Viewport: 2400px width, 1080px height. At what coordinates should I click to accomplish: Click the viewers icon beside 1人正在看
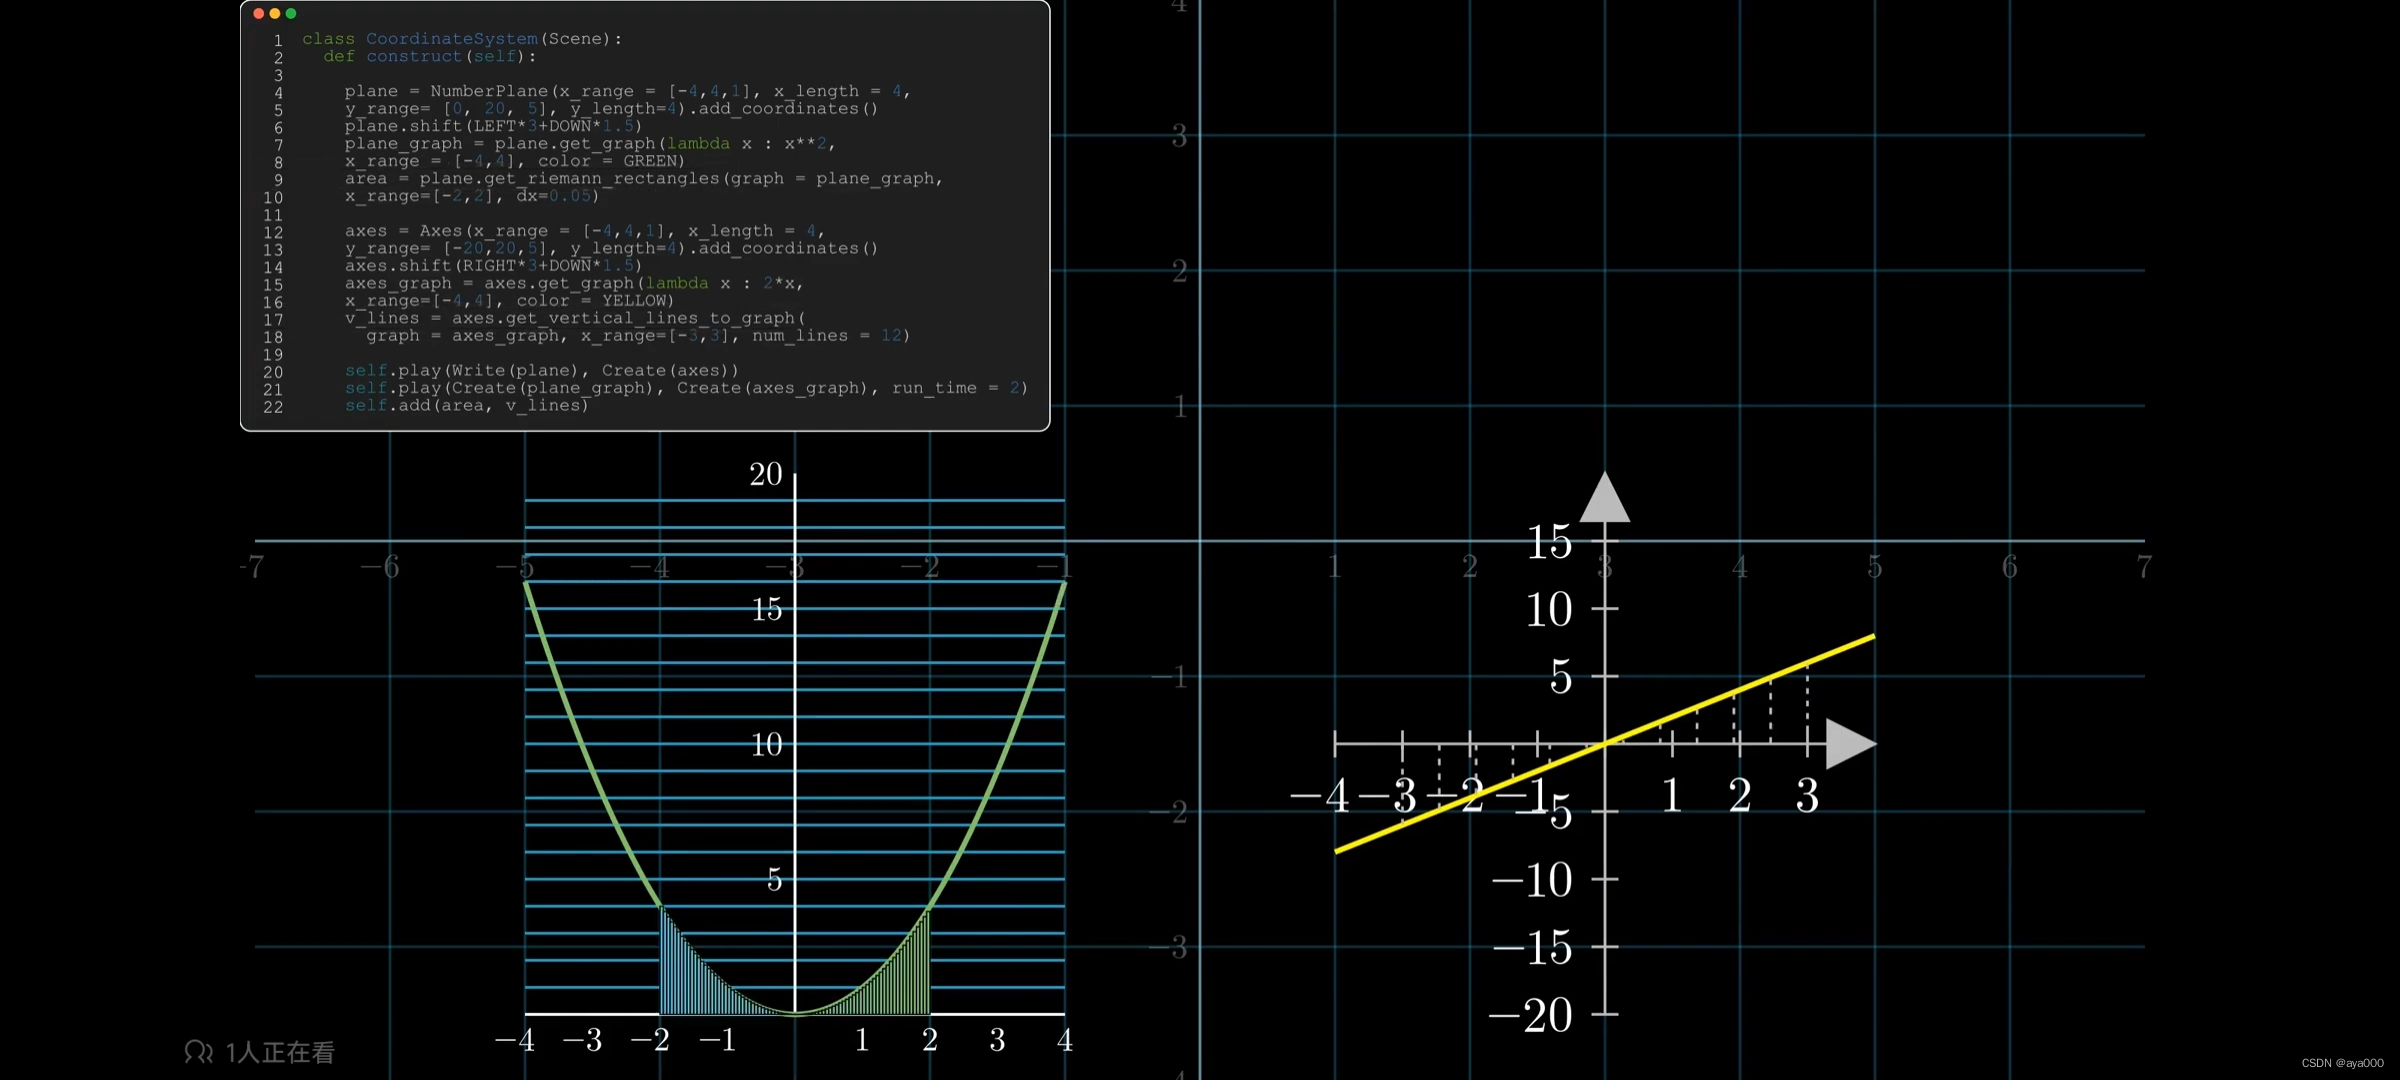[x=198, y=1052]
